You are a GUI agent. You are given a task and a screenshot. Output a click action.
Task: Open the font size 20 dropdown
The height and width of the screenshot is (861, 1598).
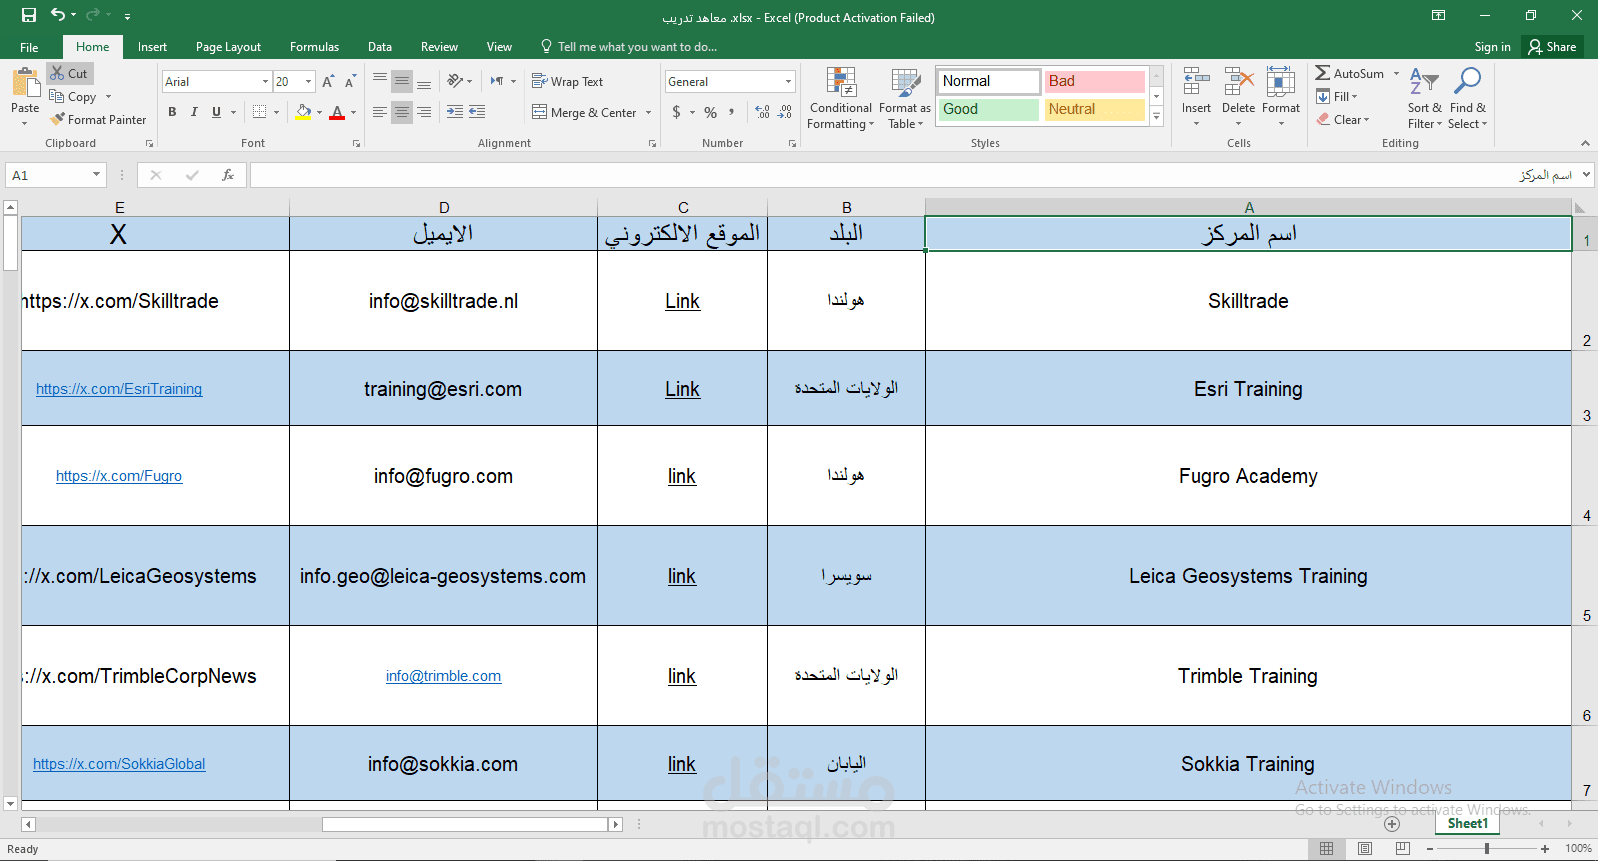pyautogui.click(x=308, y=82)
